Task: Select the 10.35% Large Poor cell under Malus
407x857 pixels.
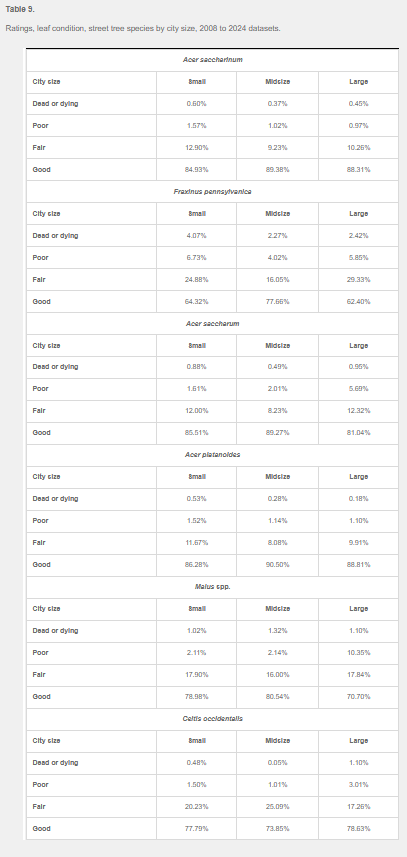Action: [x=358, y=653]
